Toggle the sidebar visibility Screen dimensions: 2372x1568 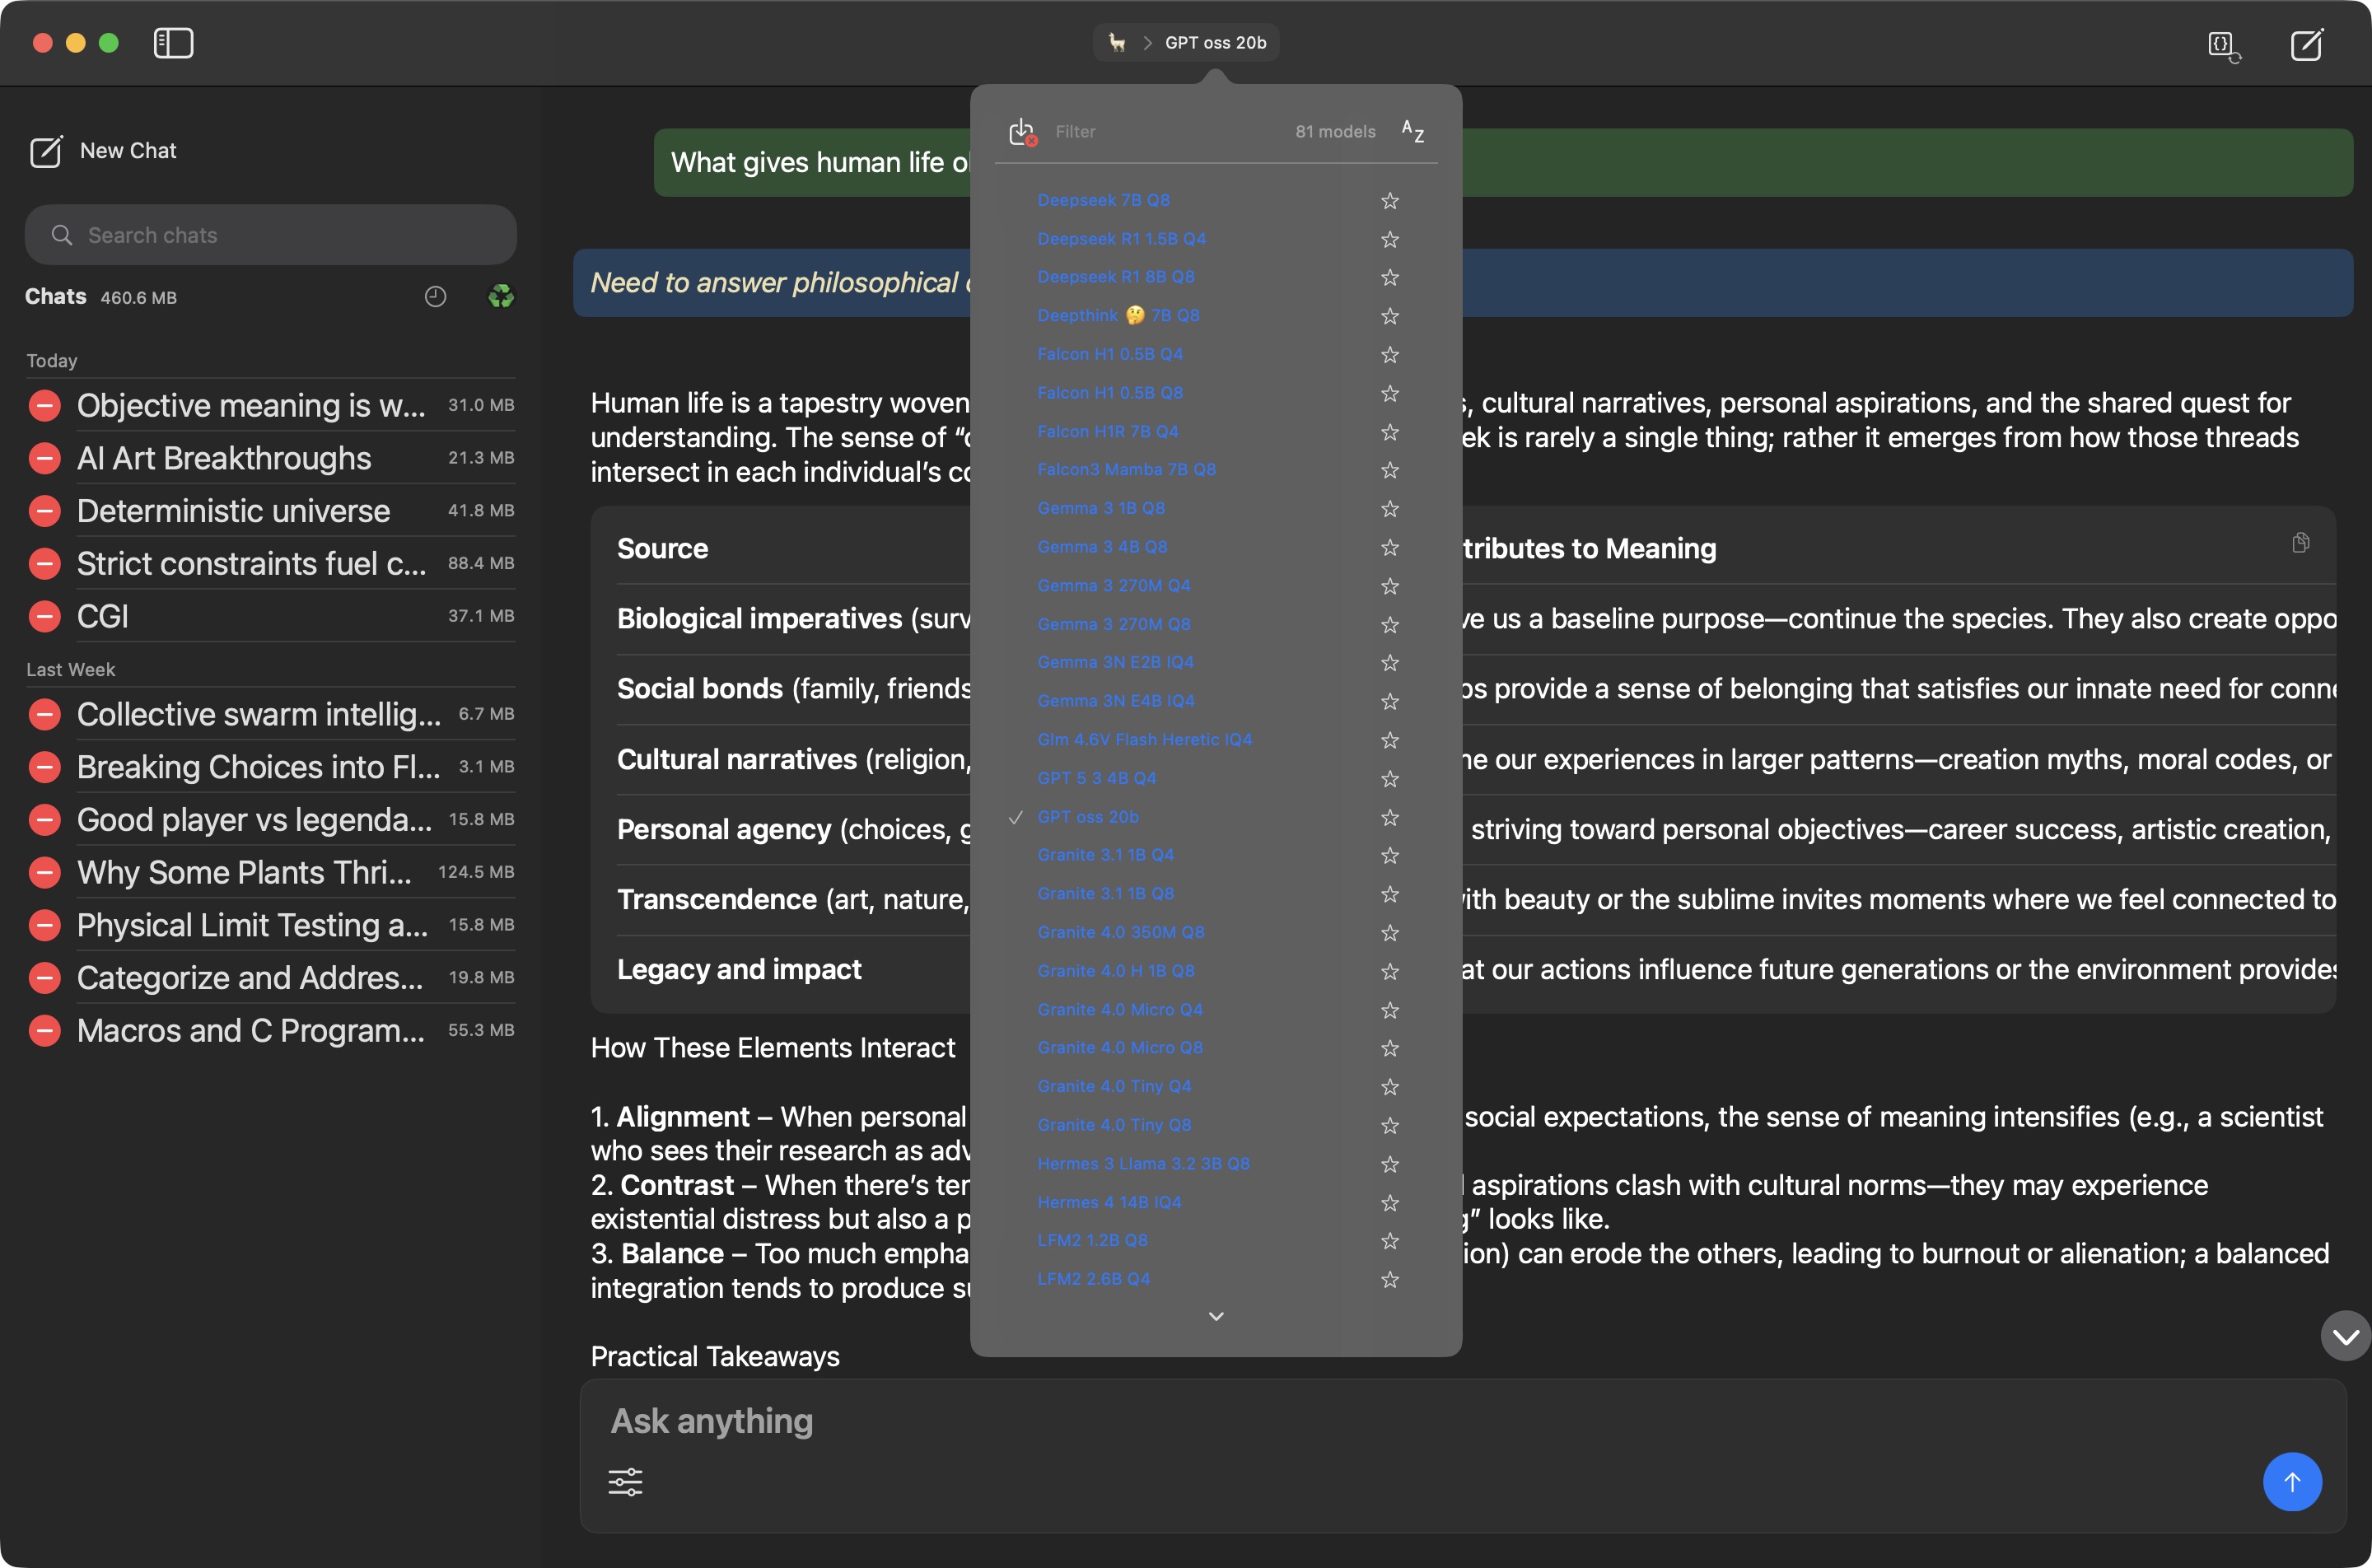coord(172,43)
